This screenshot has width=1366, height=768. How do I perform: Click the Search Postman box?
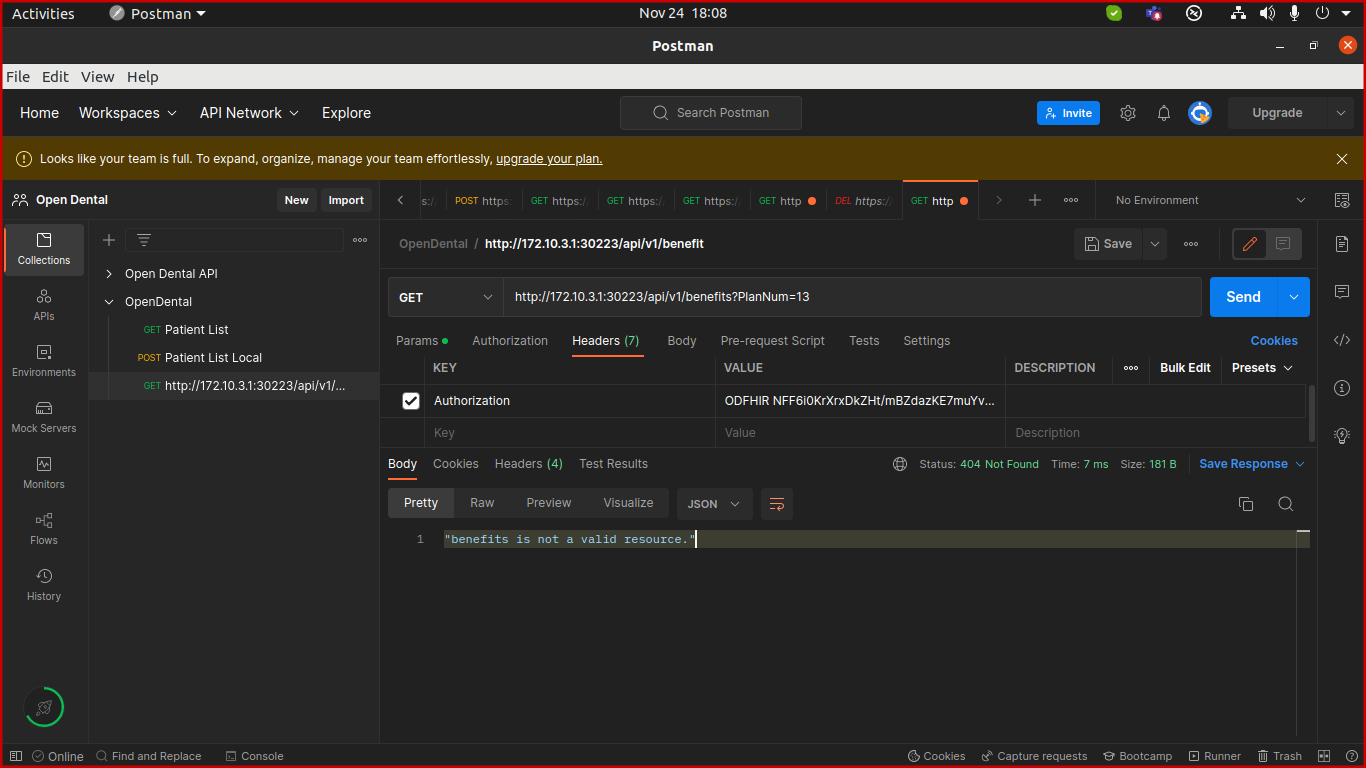[x=711, y=113]
